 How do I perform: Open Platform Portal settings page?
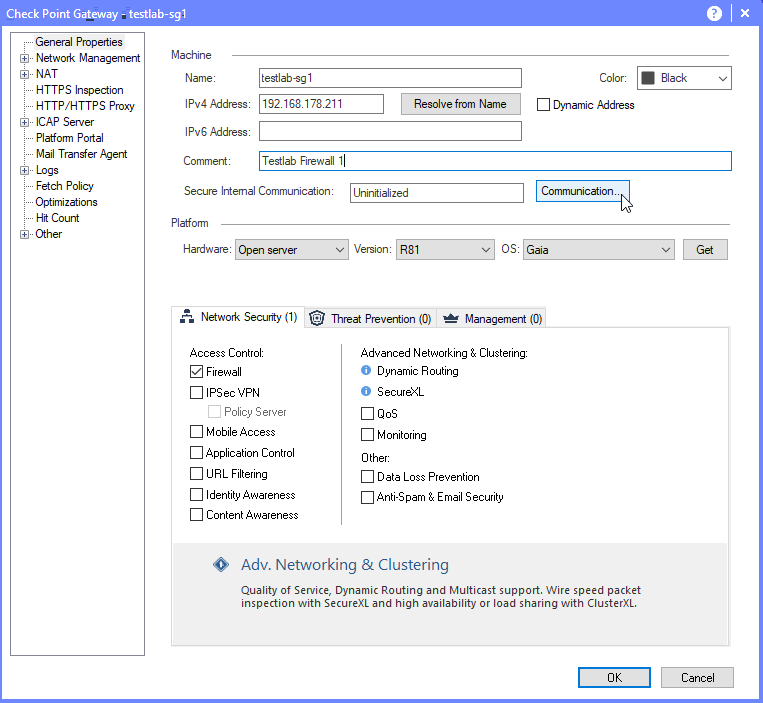(70, 138)
